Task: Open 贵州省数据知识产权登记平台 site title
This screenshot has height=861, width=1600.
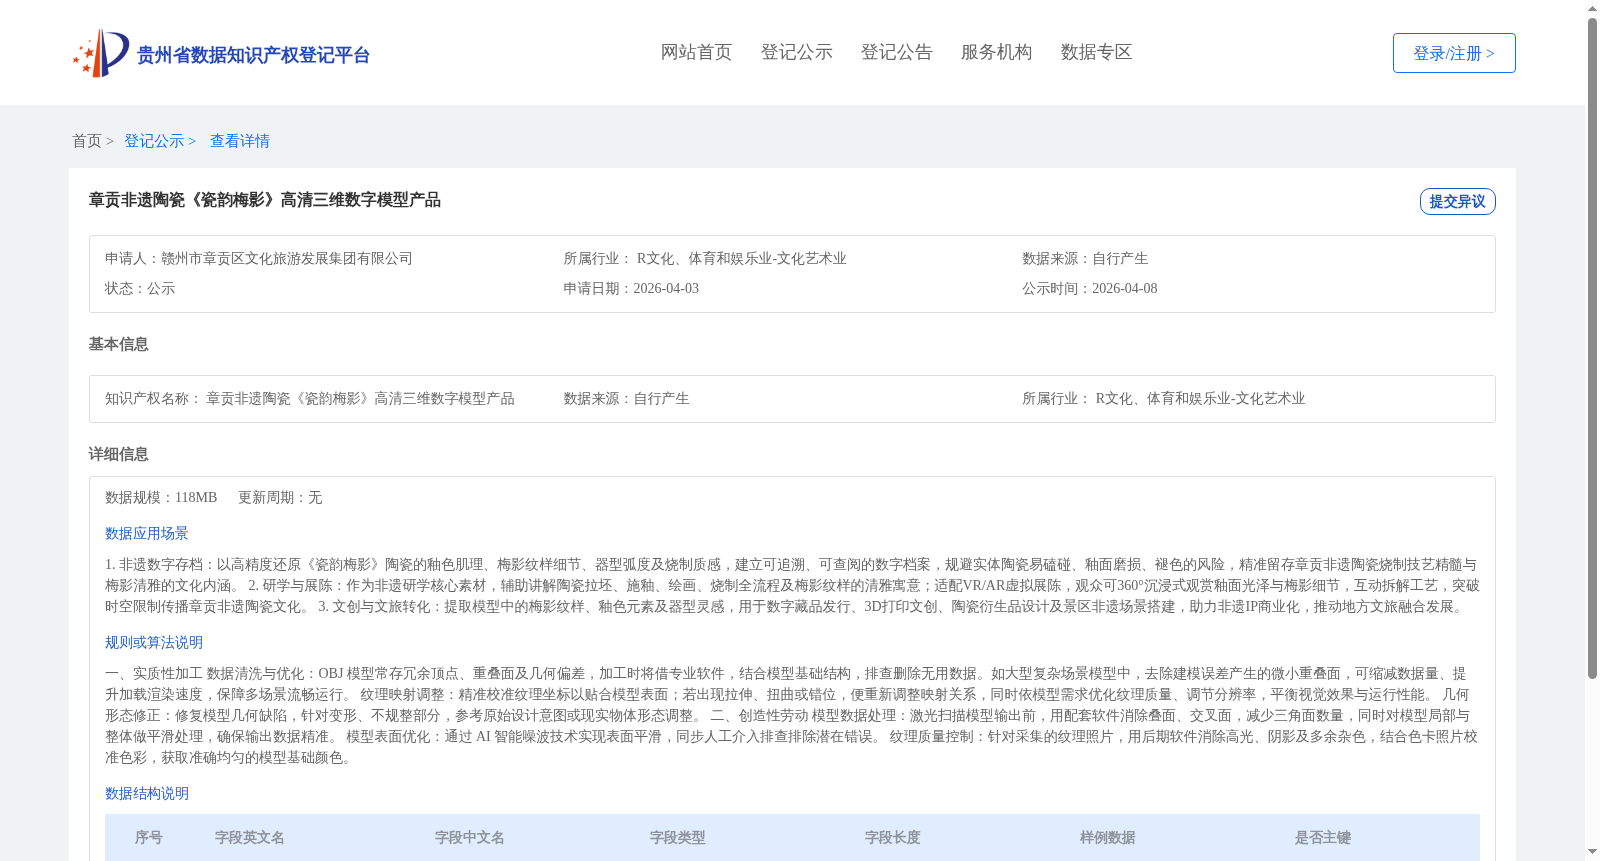Action: point(253,55)
